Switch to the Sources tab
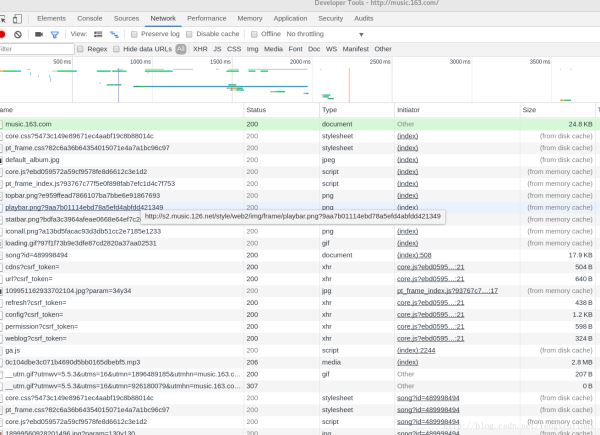 126,18
